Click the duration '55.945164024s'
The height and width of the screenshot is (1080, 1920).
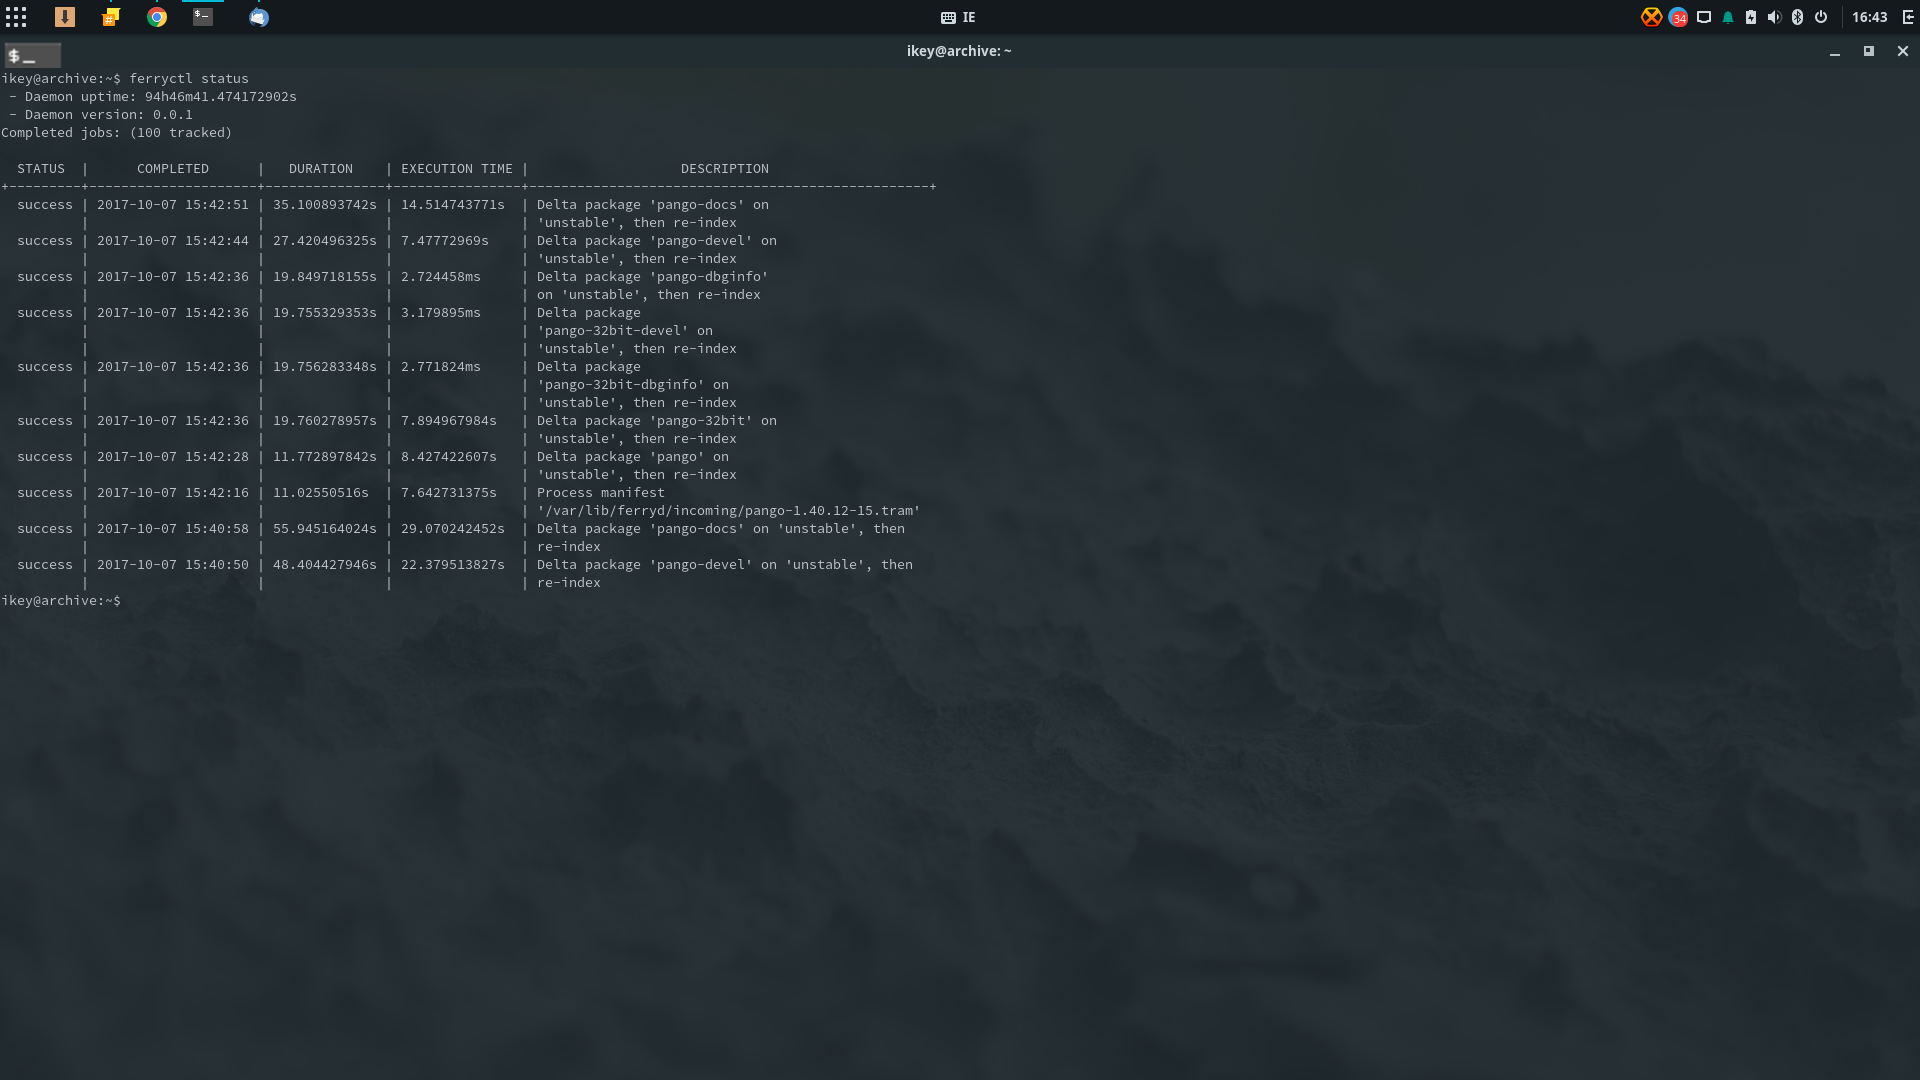coord(325,528)
